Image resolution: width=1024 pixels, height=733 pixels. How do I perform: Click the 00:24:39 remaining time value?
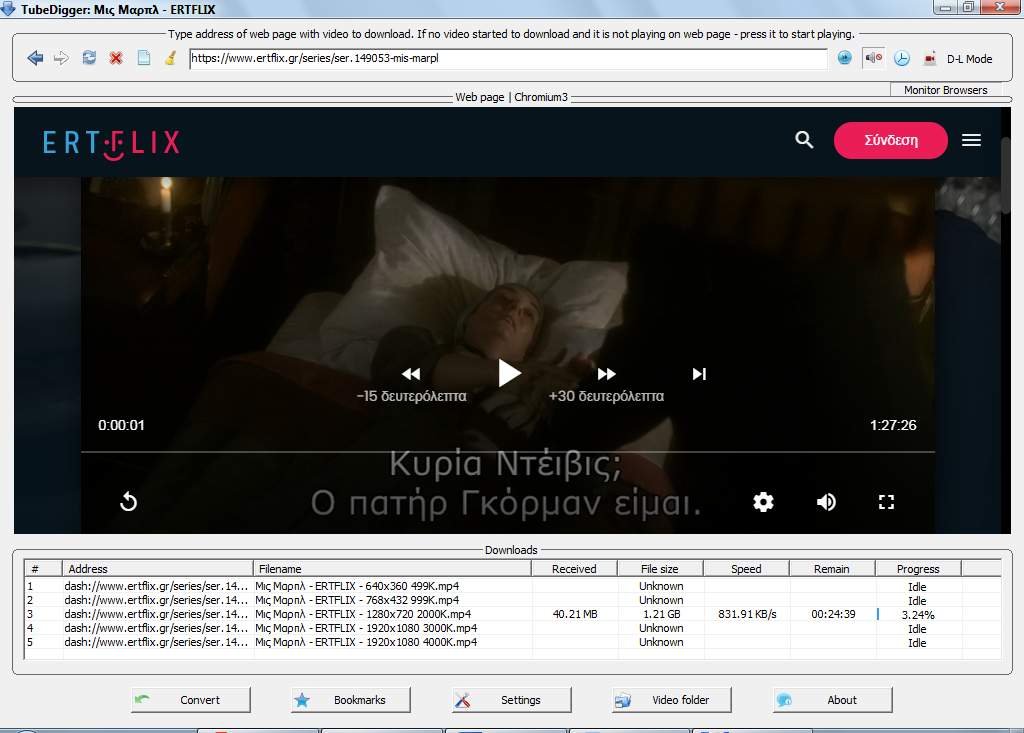833,614
